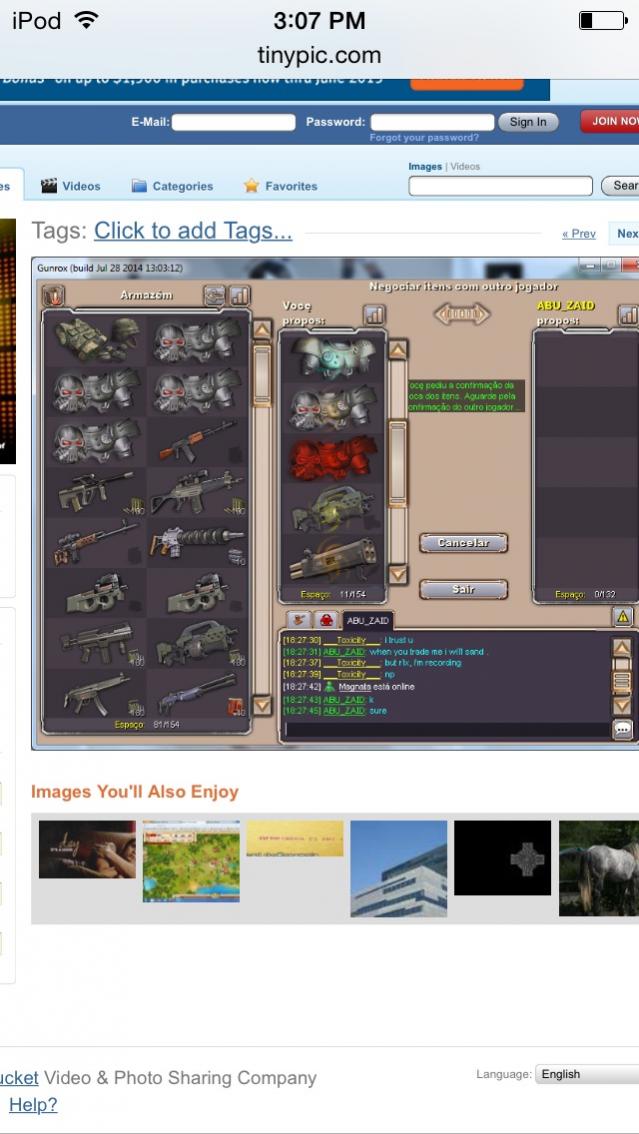Select the ABU_ZAID chat tab
The image size is (639, 1134).
pyautogui.click(x=367, y=621)
